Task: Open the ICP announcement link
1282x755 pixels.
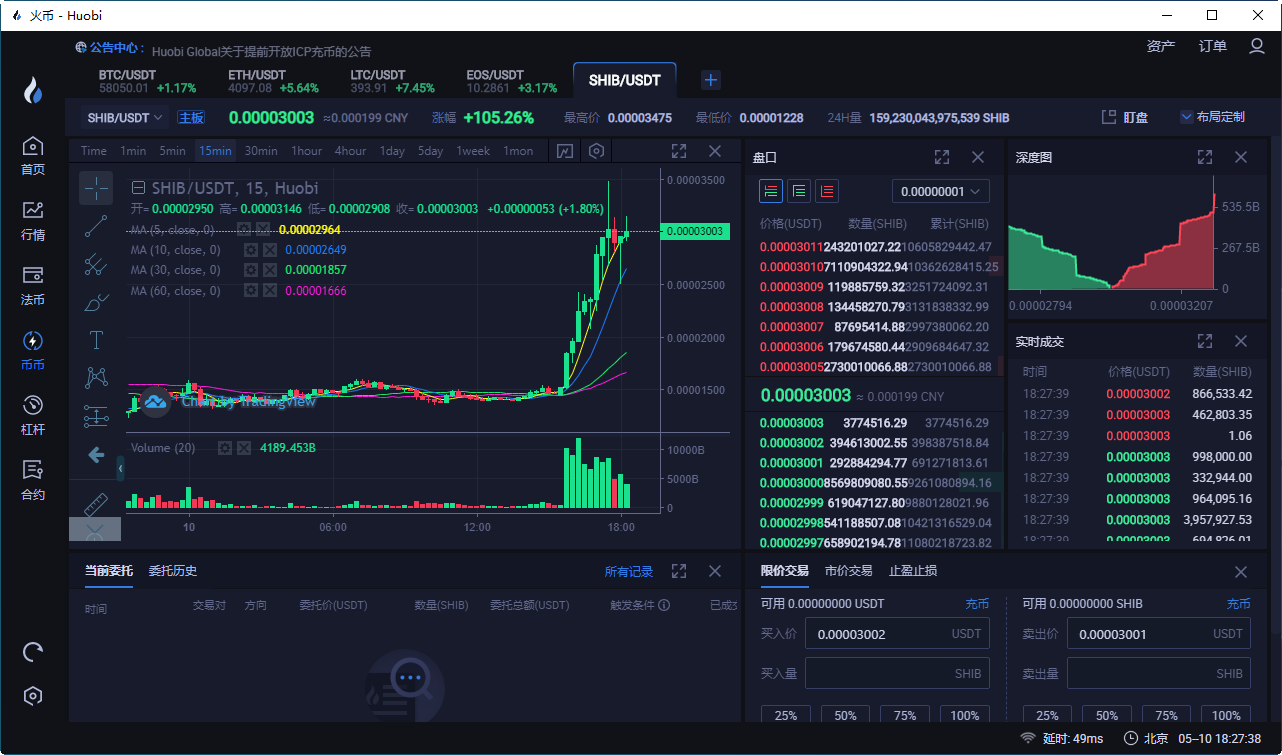Action: click(261, 51)
